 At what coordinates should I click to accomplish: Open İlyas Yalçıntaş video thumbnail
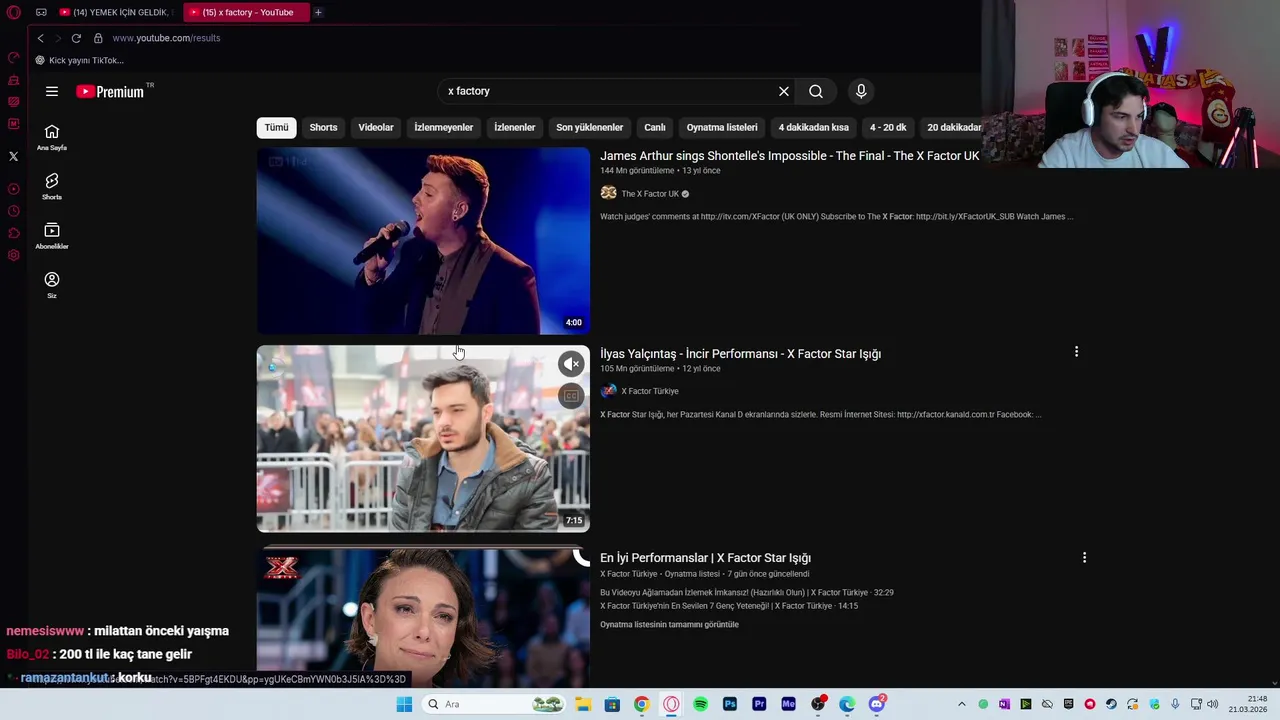pyautogui.click(x=423, y=438)
